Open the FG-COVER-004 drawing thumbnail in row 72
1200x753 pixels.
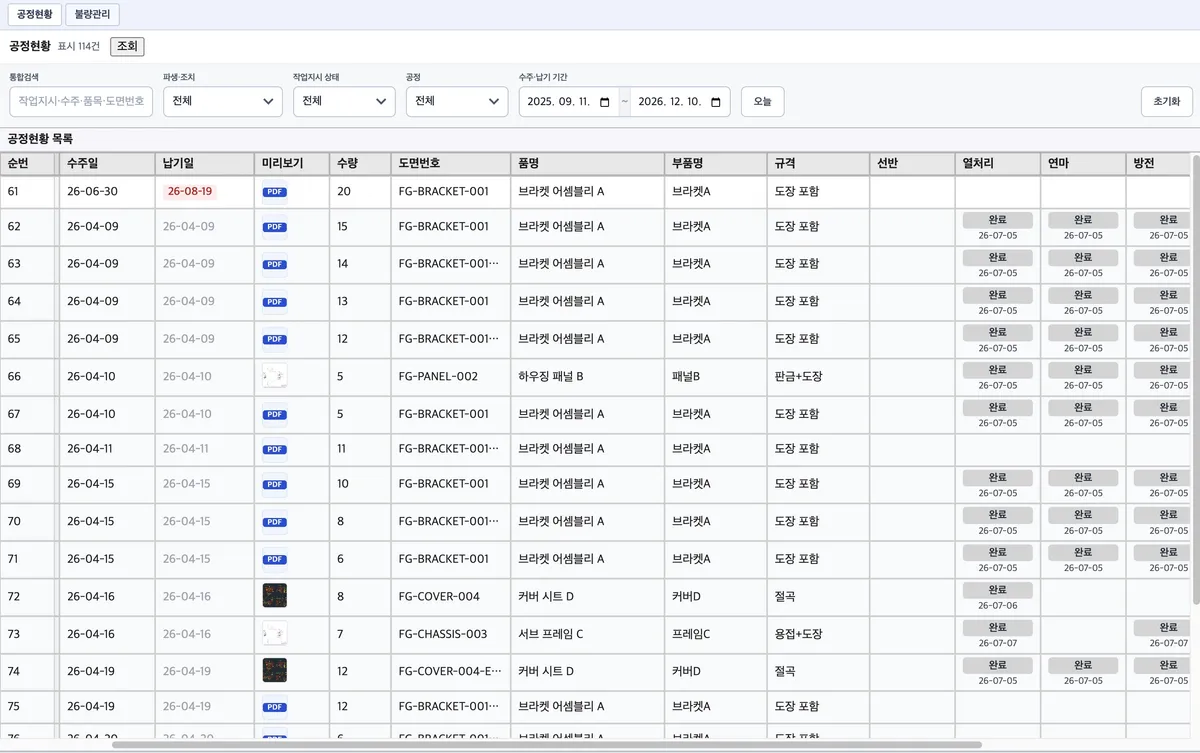tap(274, 597)
